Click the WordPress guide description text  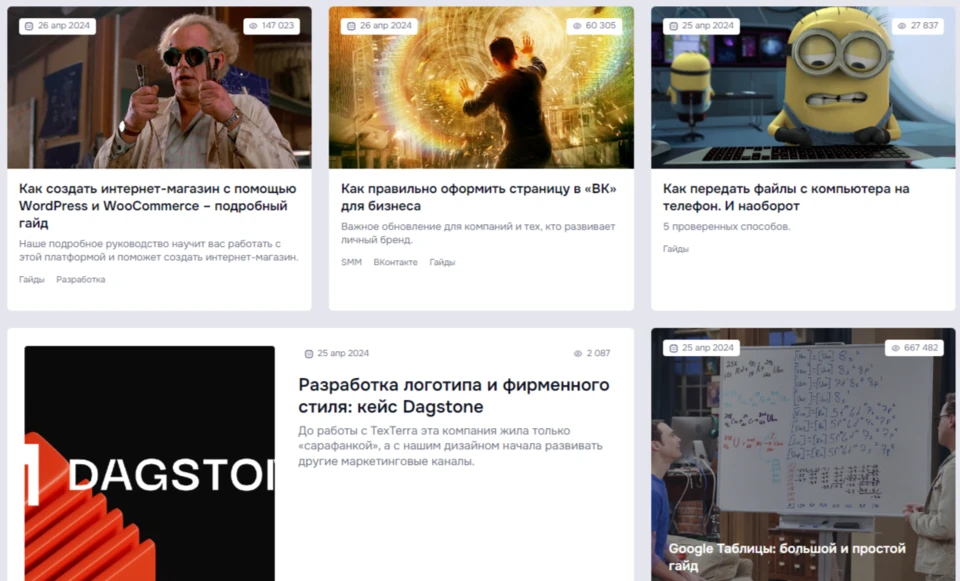[x=159, y=250]
